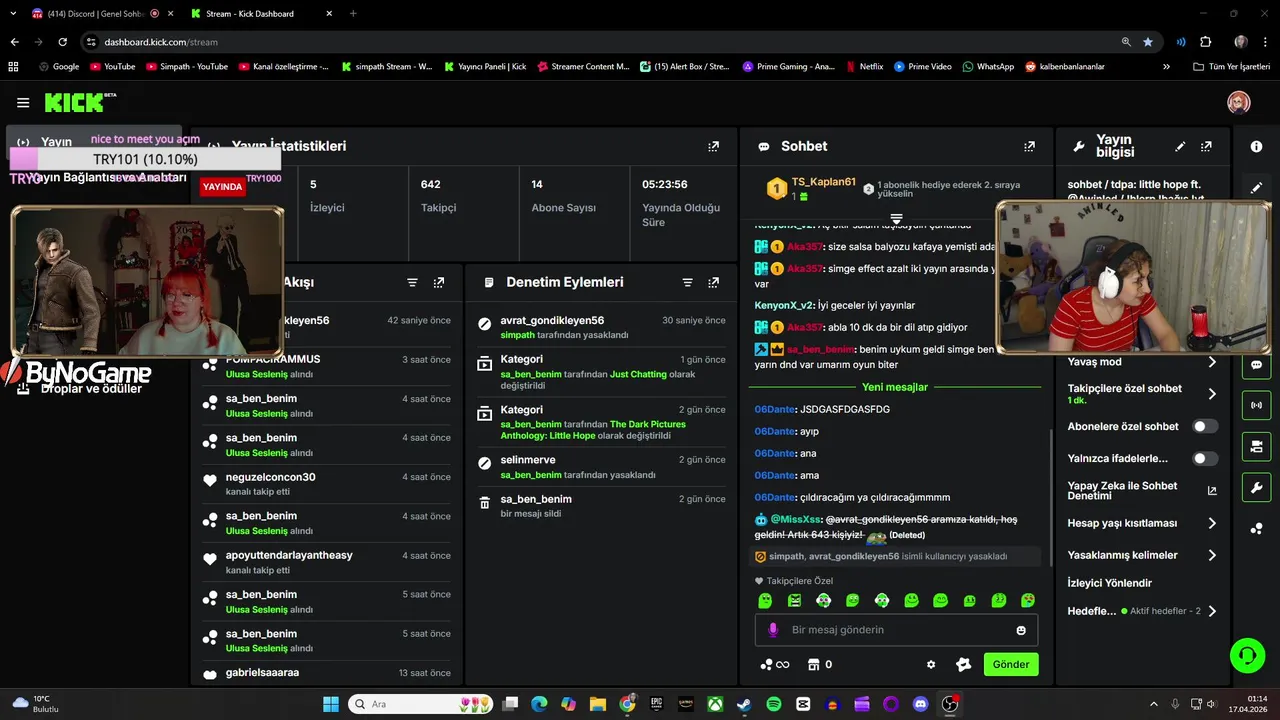1280x720 pixels.
Task: Open chat settings gear icon
Action: pyautogui.click(x=931, y=664)
